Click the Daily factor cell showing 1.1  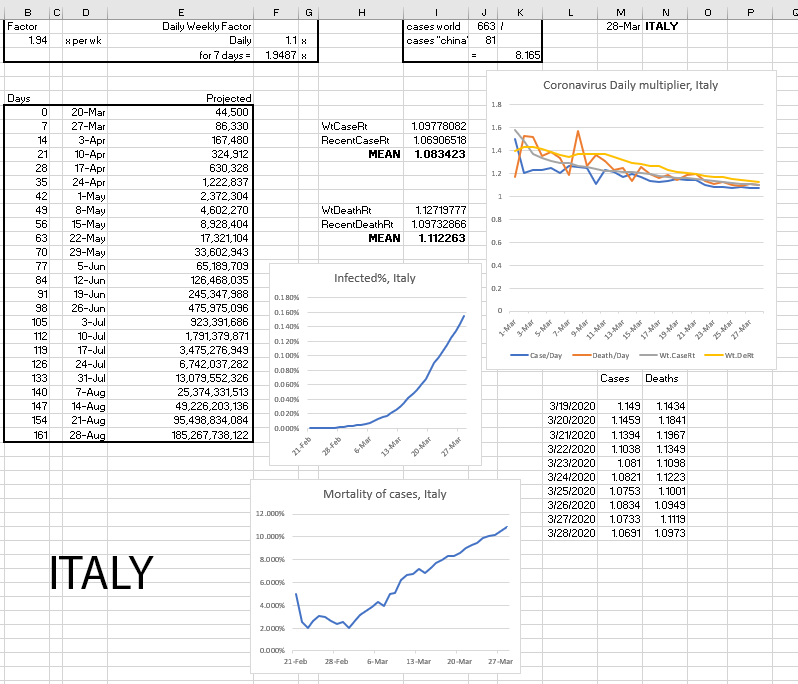coord(283,41)
